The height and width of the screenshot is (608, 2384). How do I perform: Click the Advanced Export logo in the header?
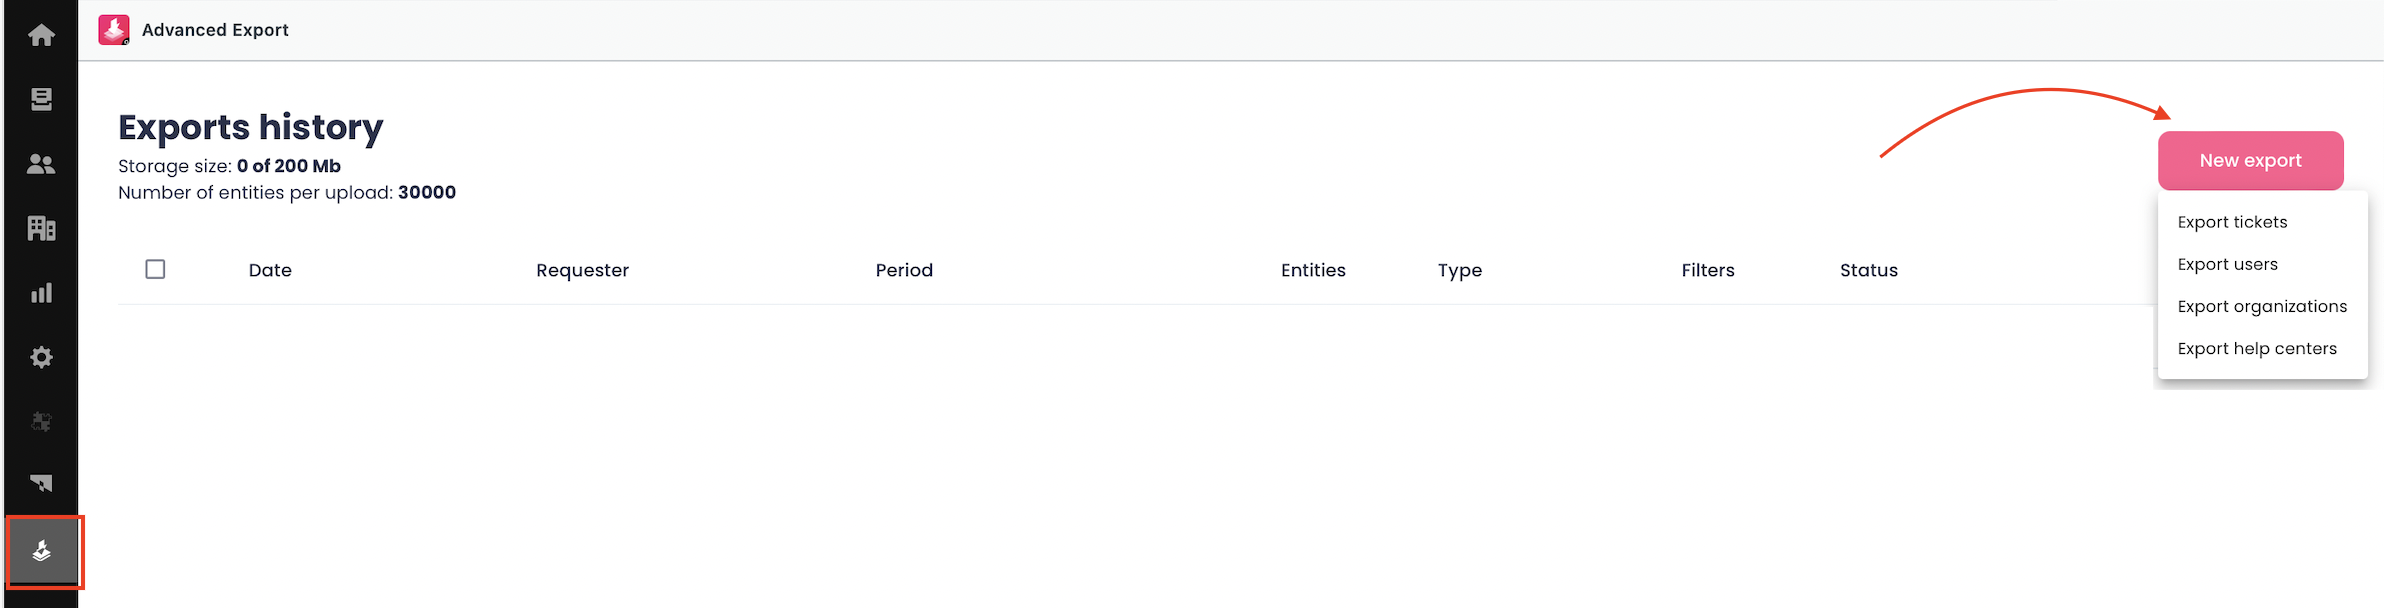point(113,29)
